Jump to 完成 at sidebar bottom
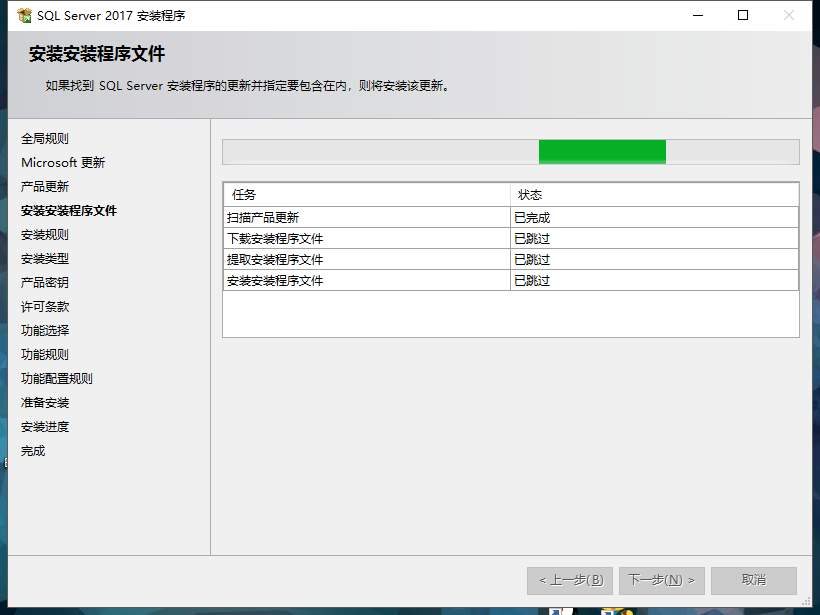The width and height of the screenshot is (820, 615). [33, 450]
